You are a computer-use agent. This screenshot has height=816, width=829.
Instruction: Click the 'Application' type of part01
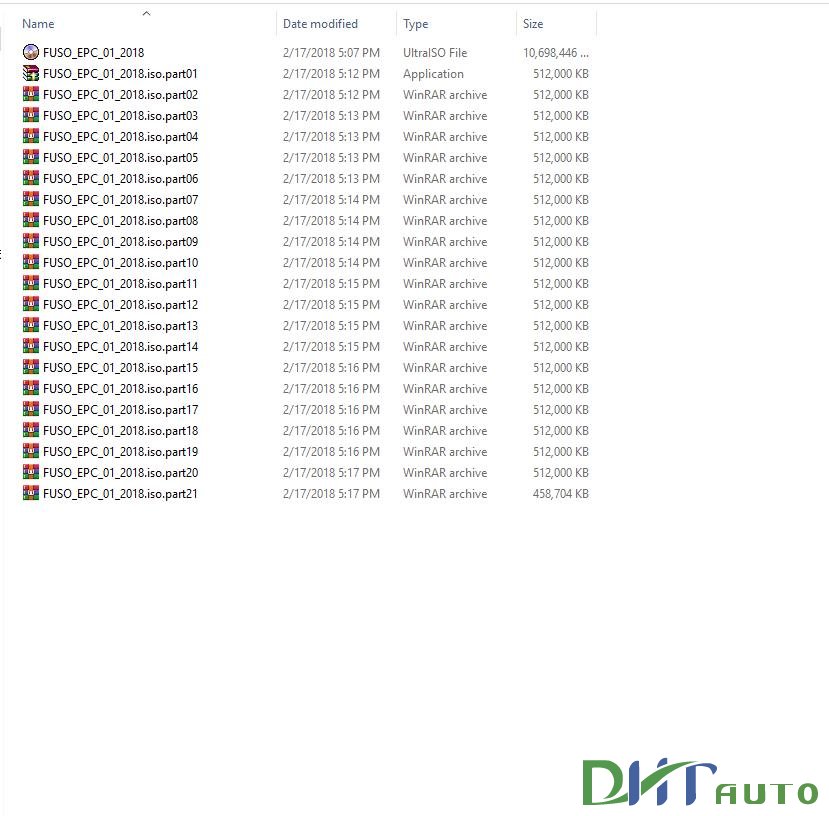click(x=434, y=74)
